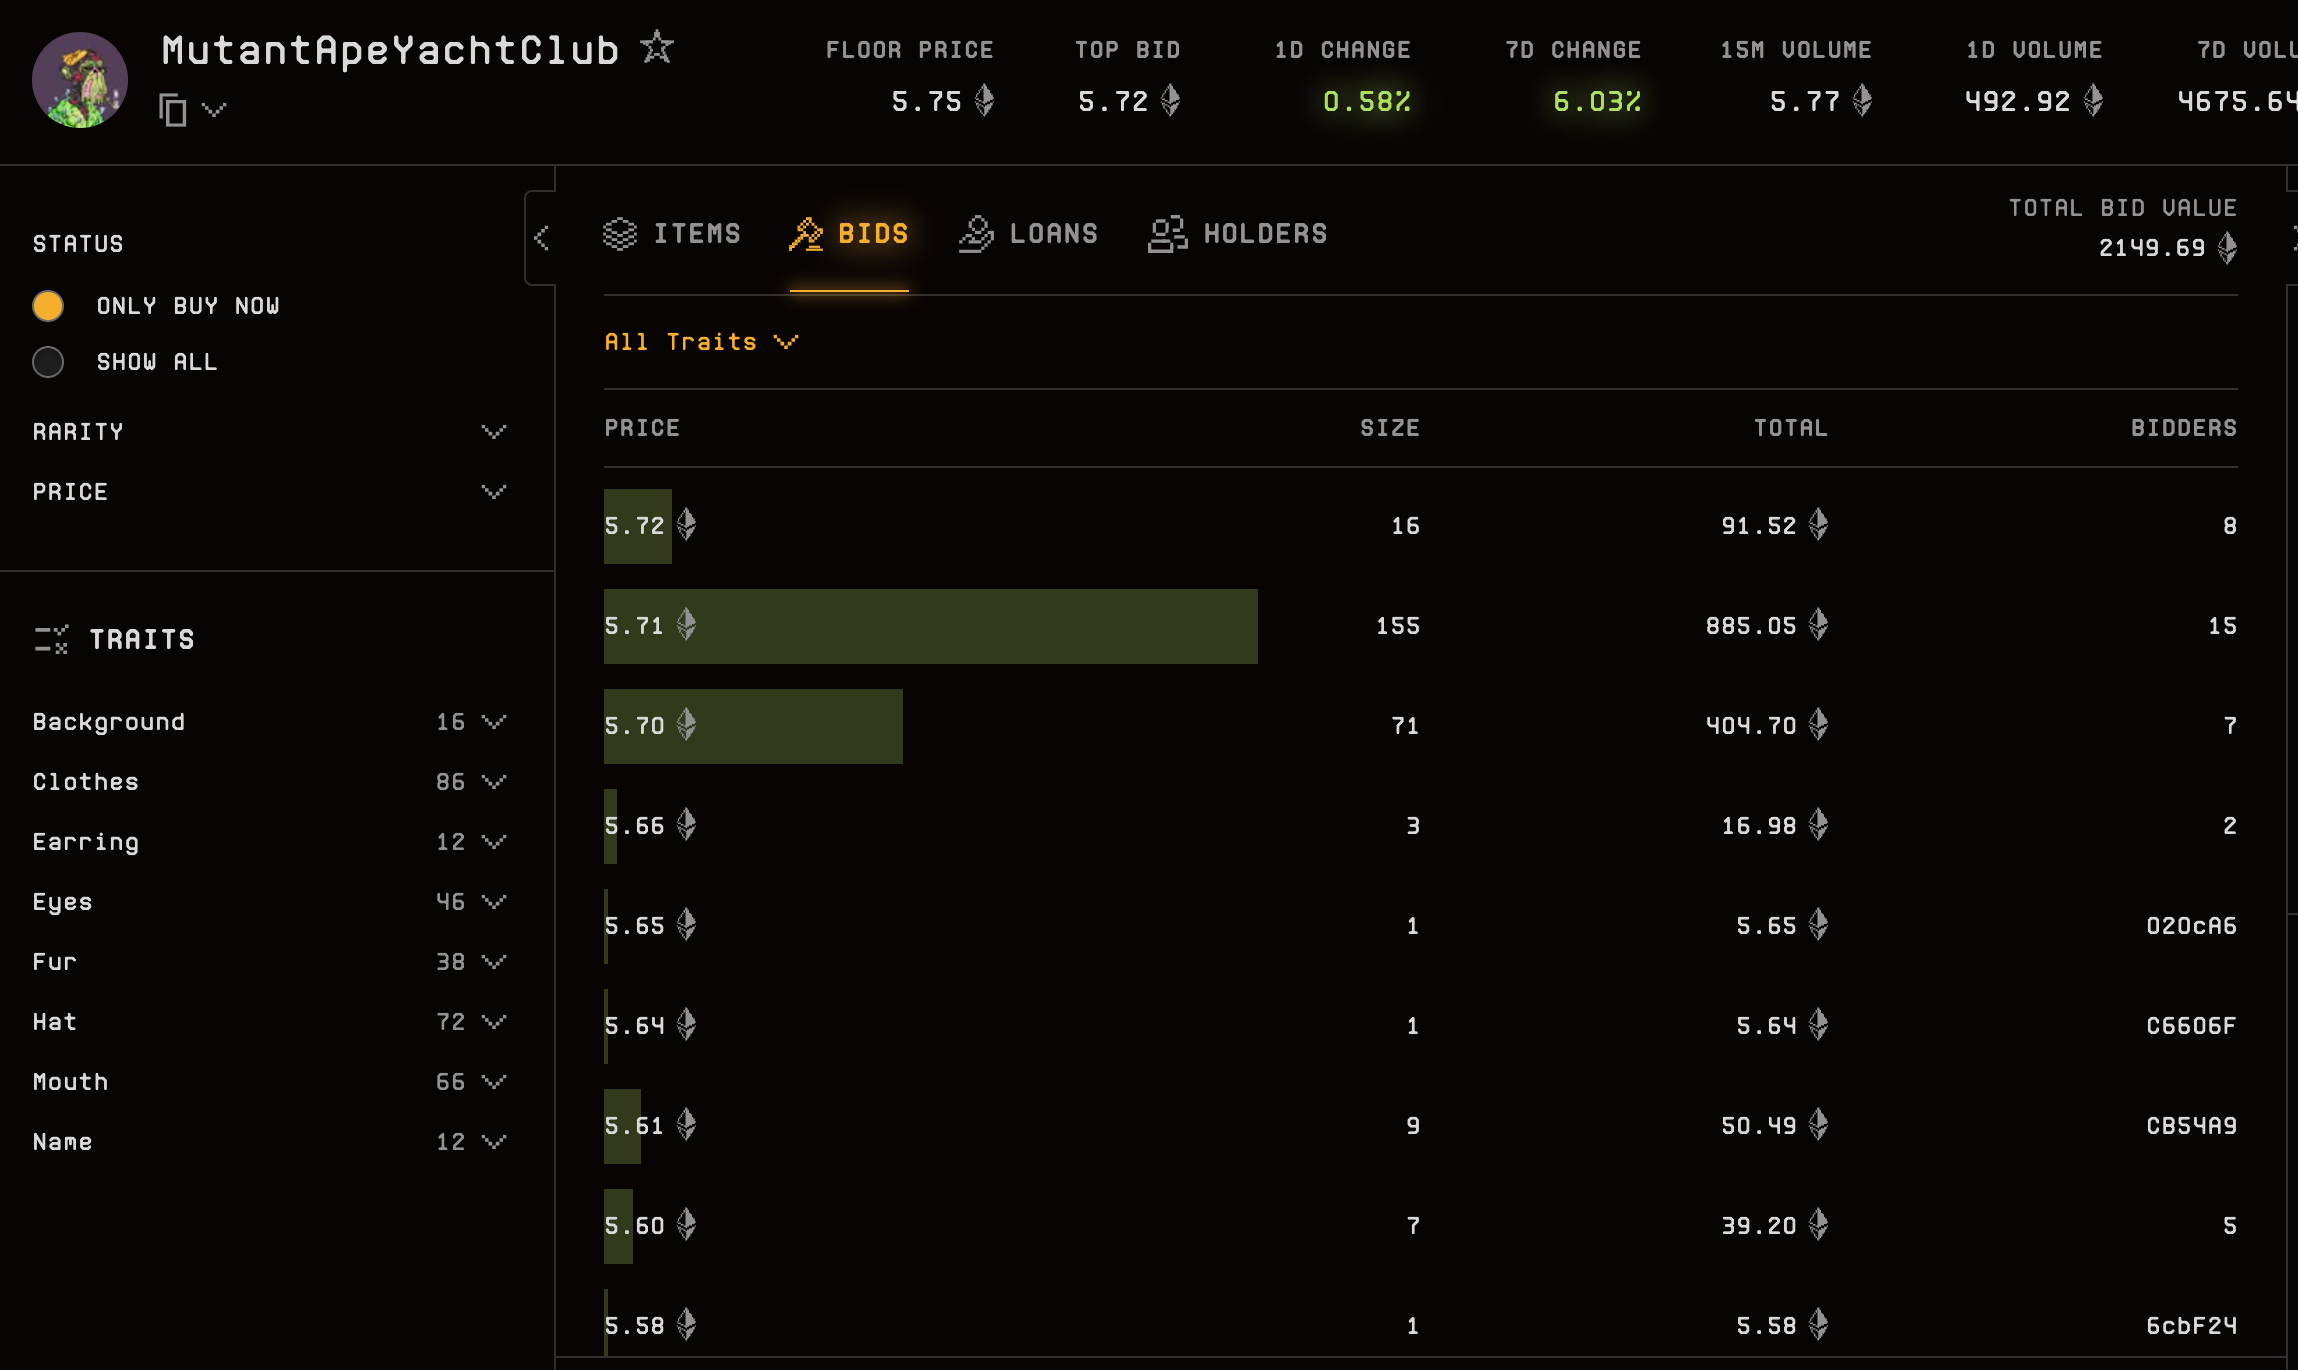Click the star to favorite MutantApeYachtClub
The height and width of the screenshot is (1370, 2298).
(657, 46)
